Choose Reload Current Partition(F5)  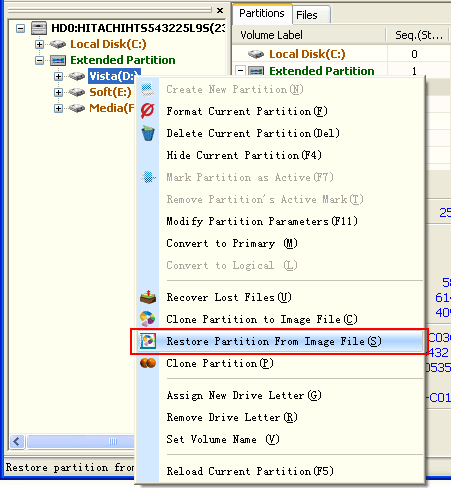click(x=280, y=471)
